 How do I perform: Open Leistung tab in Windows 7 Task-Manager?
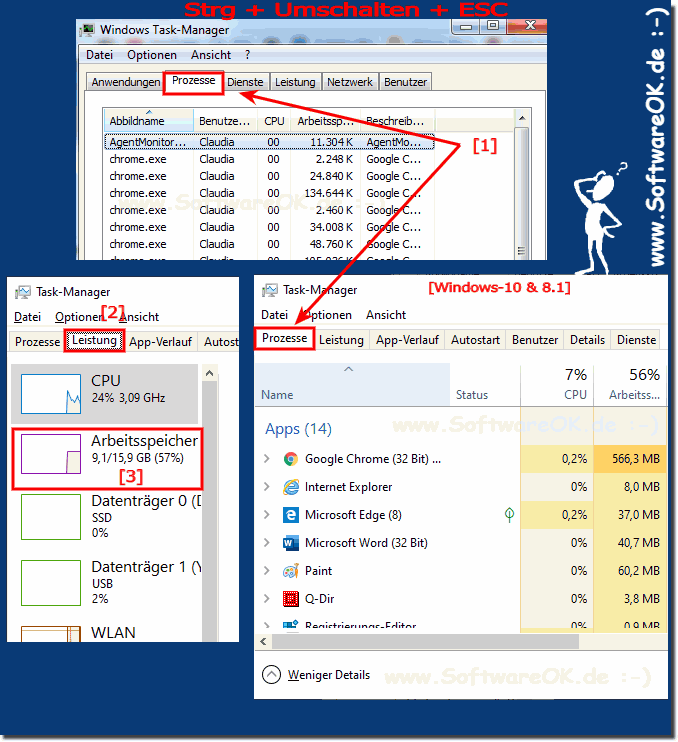point(295,82)
